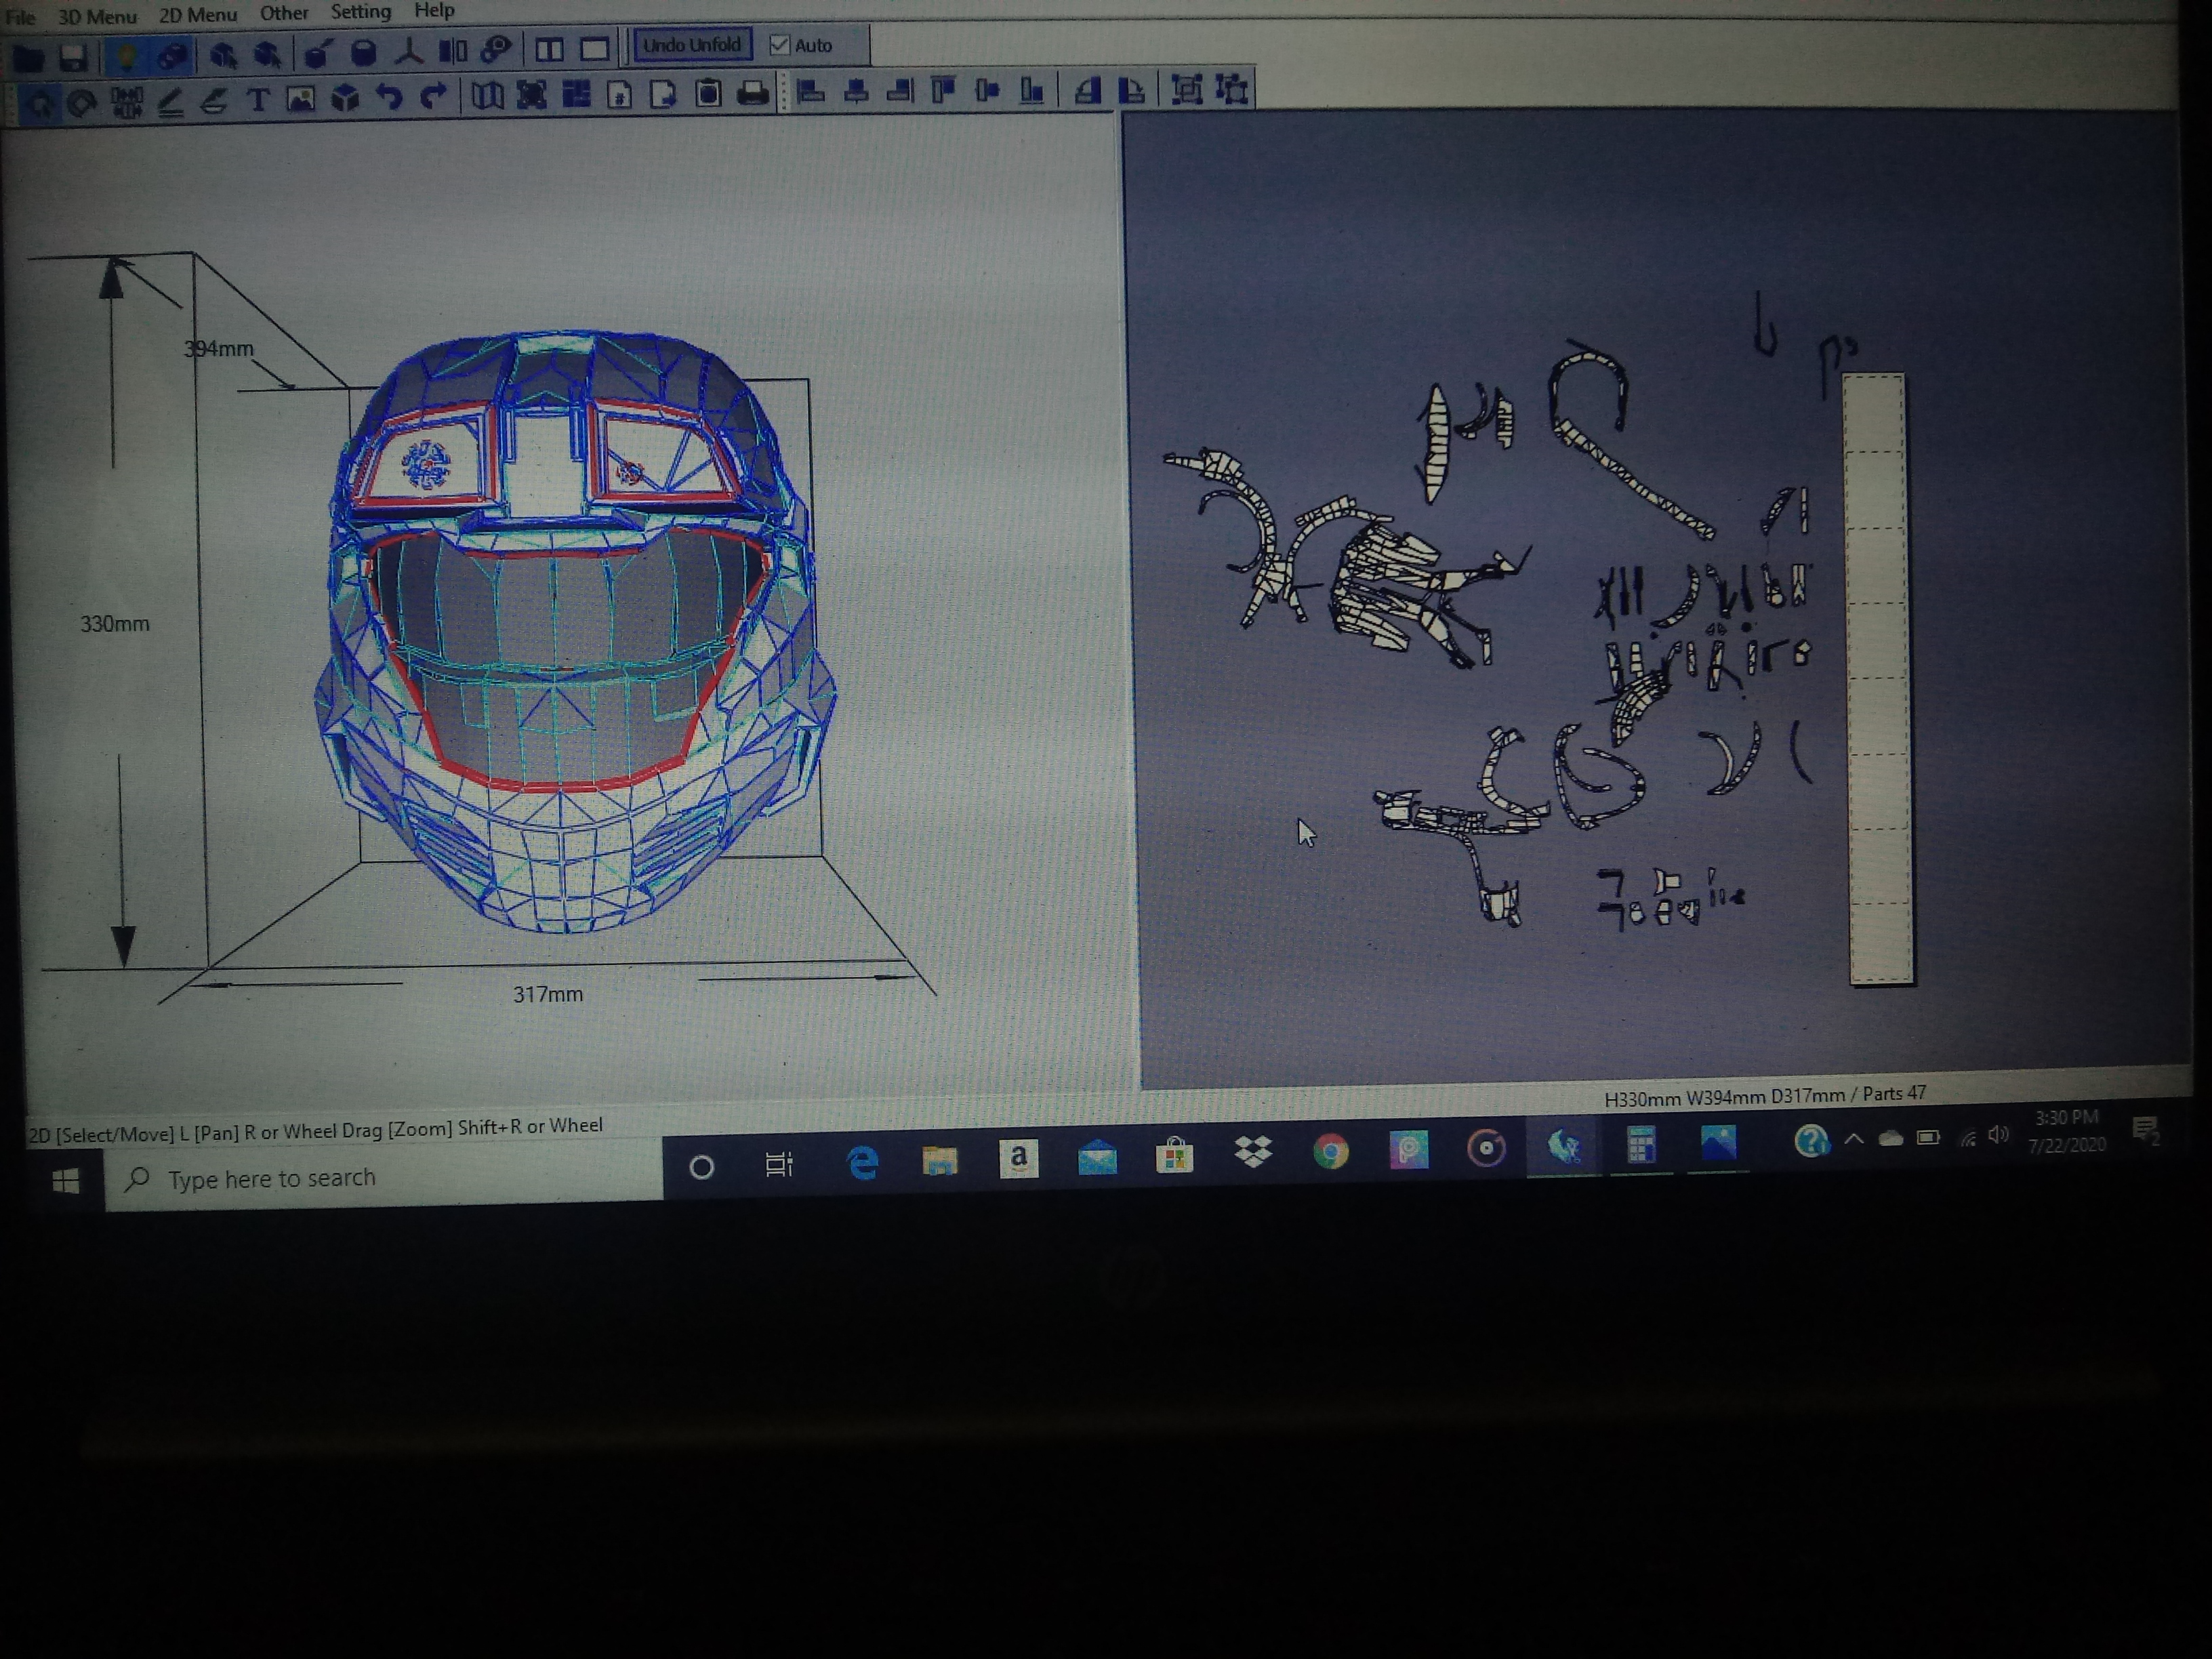The height and width of the screenshot is (1659, 2212).
Task: Open the notification center icon
Action: [x=2145, y=1131]
